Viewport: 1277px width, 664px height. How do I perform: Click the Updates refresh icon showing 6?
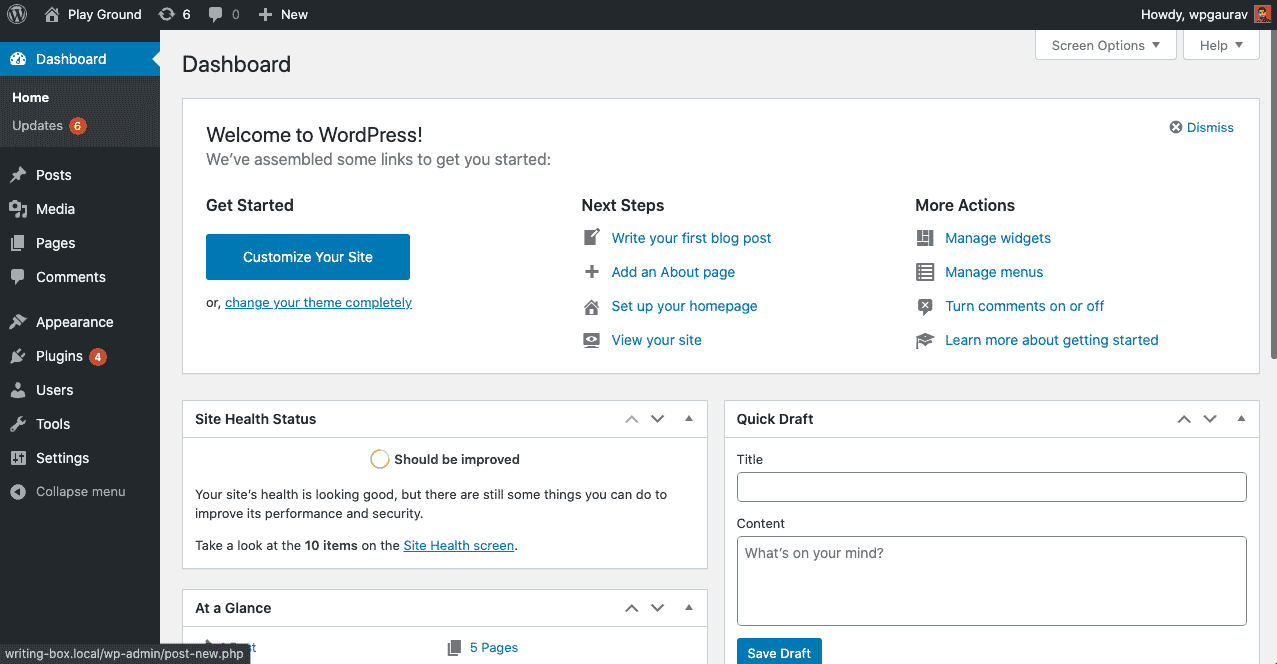pos(164,14)
